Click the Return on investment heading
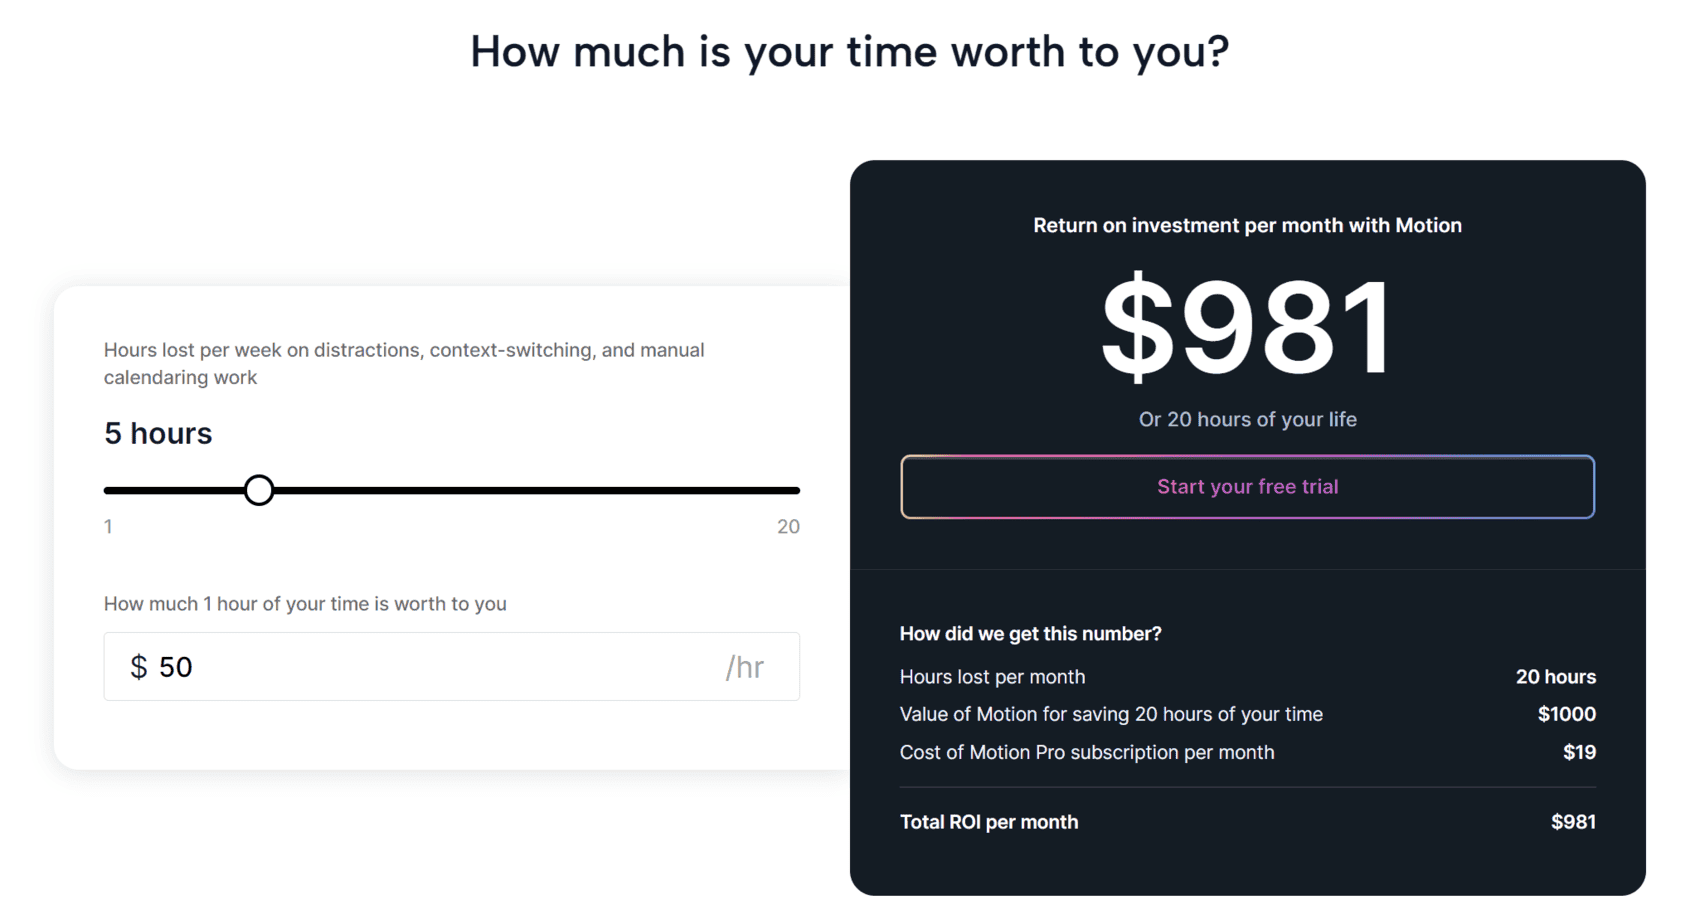Viewport: 1695px width, 924px height. point(1246,225)
